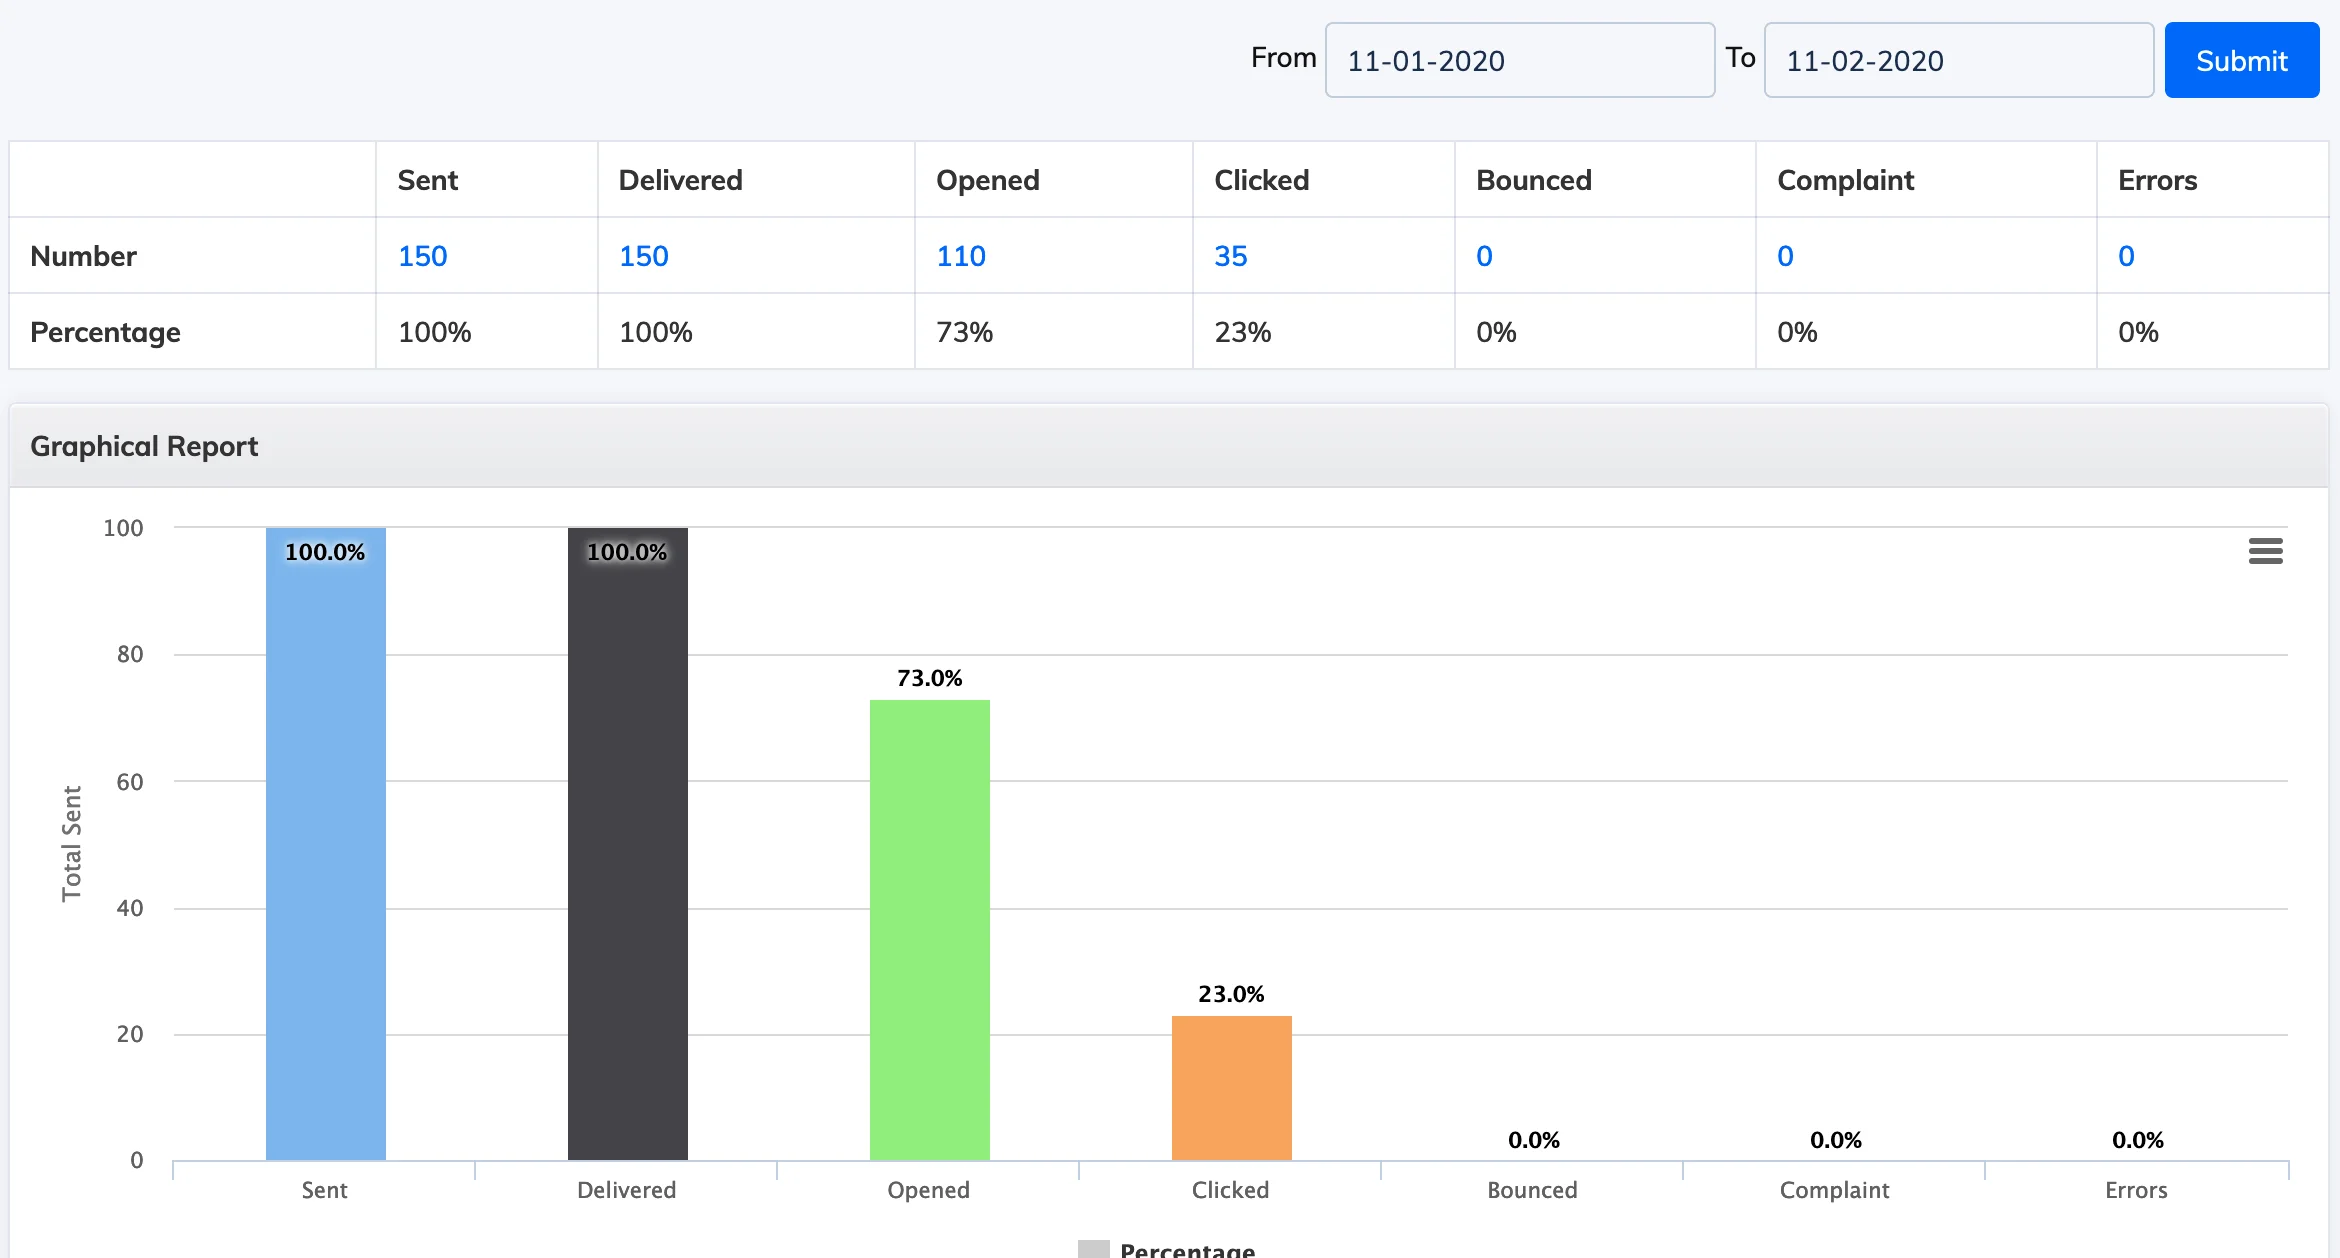The width and height of the screenshot is (2340, 1258).
Task: Focus the To date field
Action: pyautogui.click(x=1958, y=60)
